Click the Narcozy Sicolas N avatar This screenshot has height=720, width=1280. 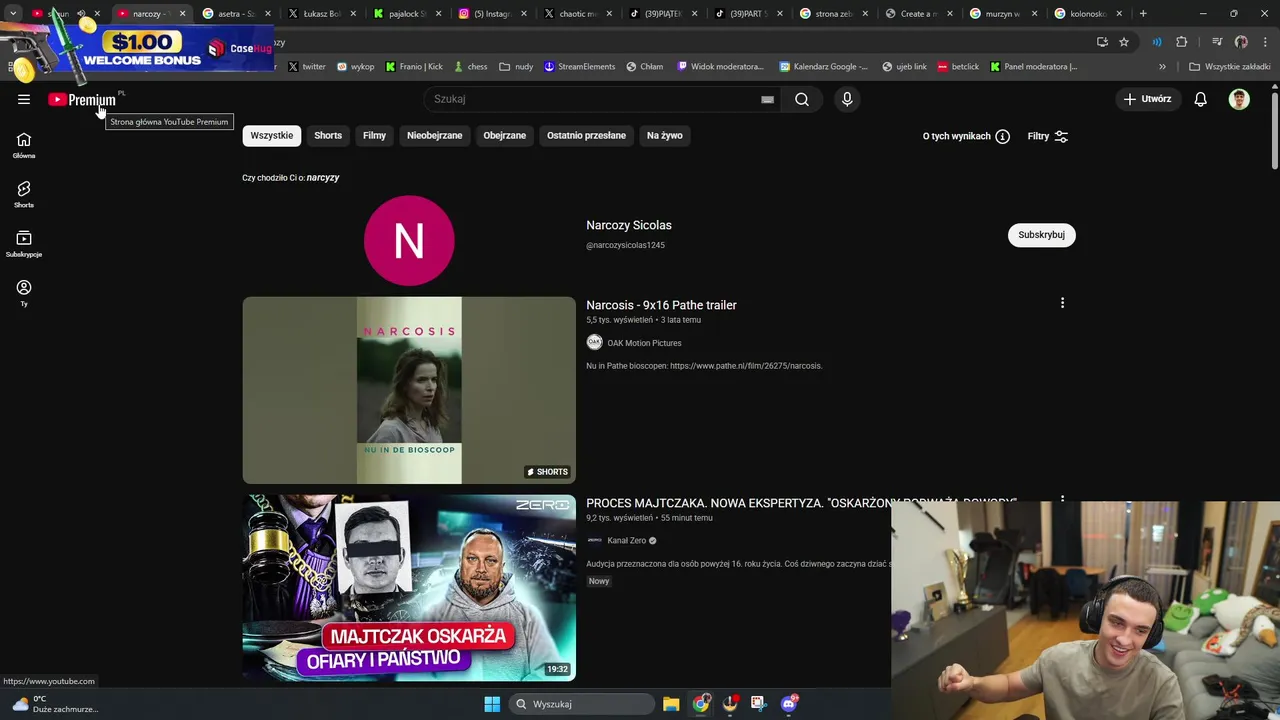pos(409,241)
